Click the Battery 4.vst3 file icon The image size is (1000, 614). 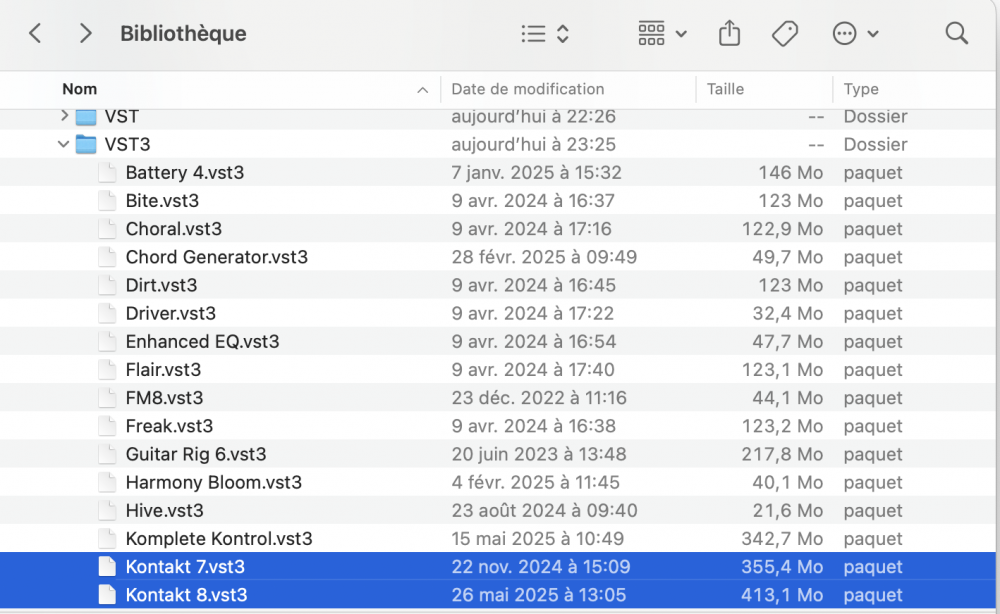point(107,172)
